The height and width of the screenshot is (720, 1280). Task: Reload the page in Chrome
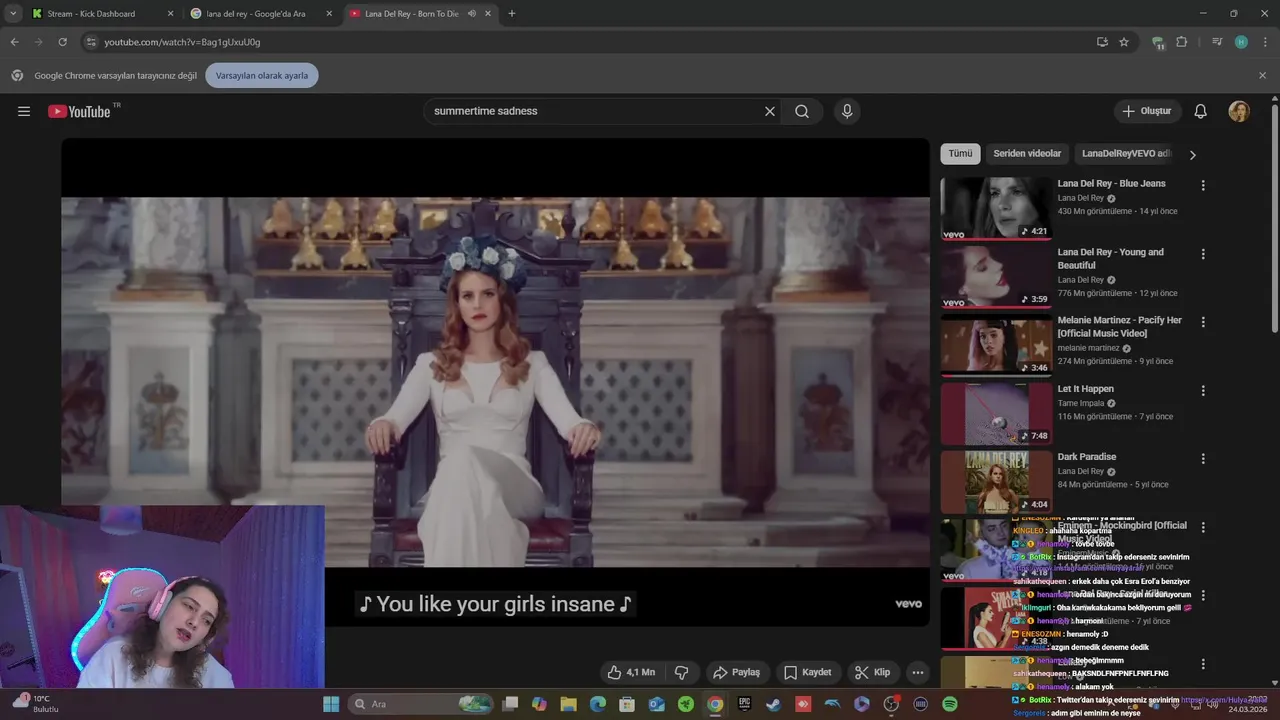click(x=62, y=42)
